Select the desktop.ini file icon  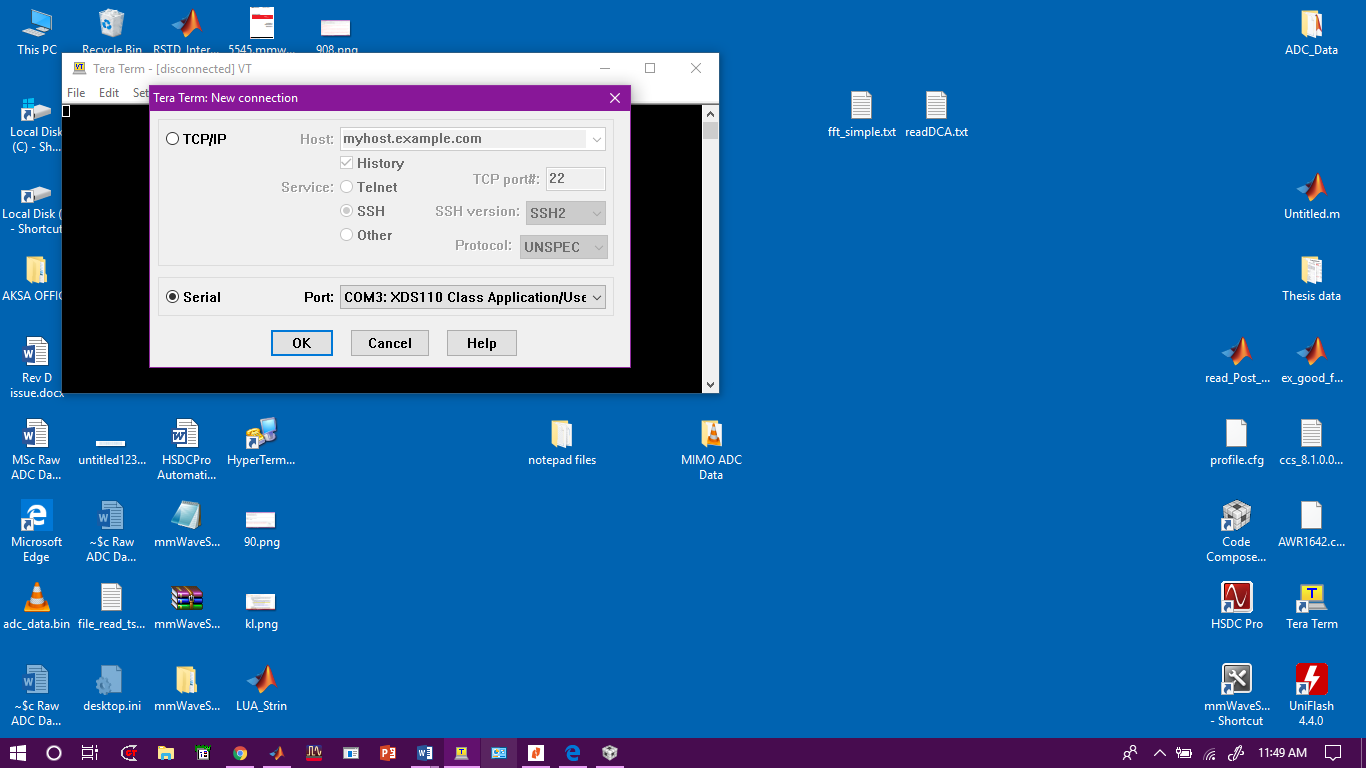111,688
